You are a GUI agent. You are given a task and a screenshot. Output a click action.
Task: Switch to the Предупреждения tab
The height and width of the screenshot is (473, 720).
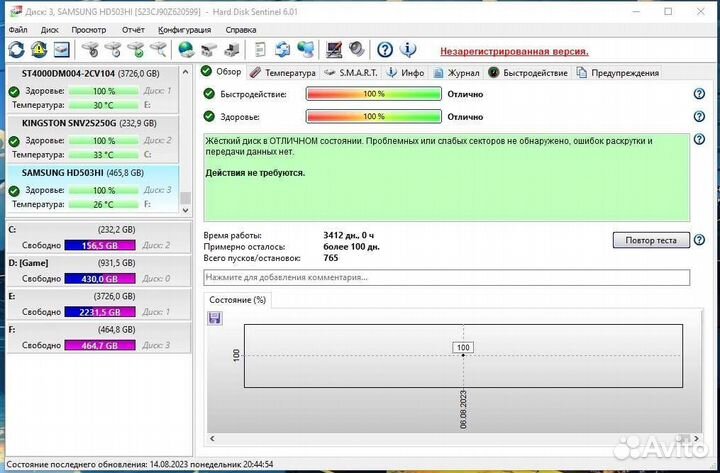(618, 73)
